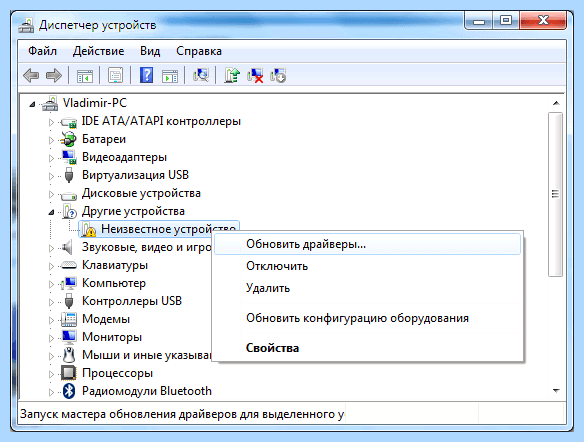Click the scrollbar down arrow
Image resolution: width=584 pixels, height=442 pixels.
(x=556, y=391)
